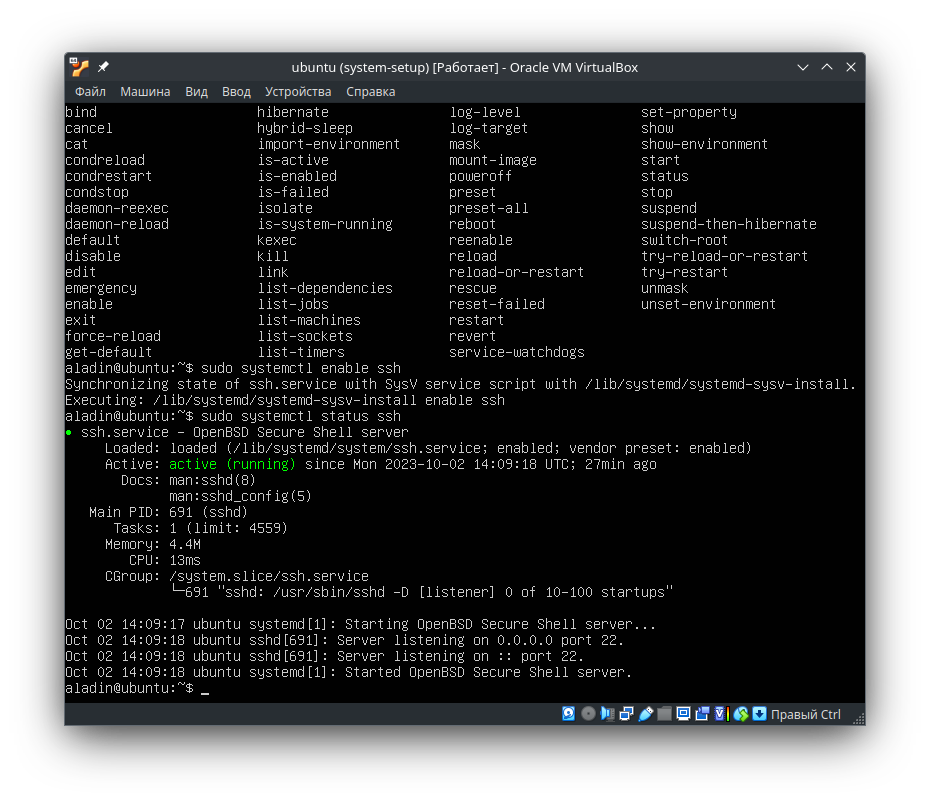Click the display status icon
Image resolution: width=930 pixels, height=802 pixels.
(x=683, y=713)
